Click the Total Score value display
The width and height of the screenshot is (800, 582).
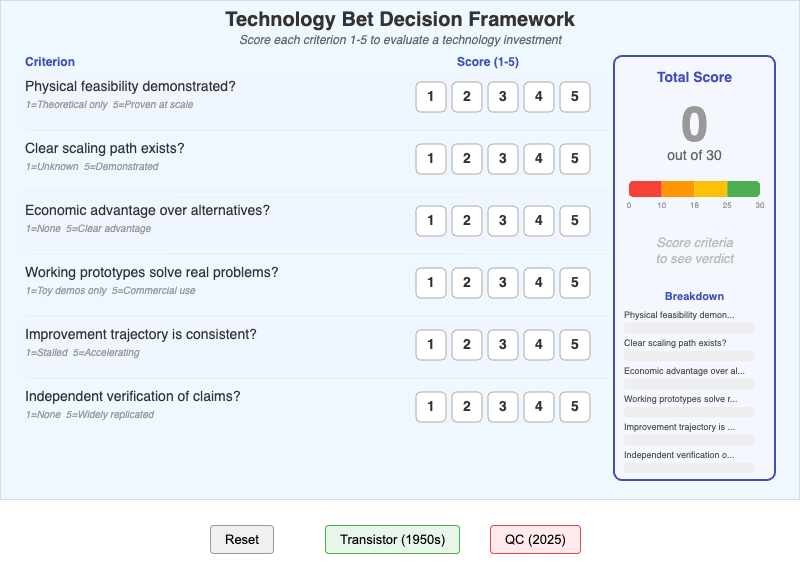pos(694,126)
